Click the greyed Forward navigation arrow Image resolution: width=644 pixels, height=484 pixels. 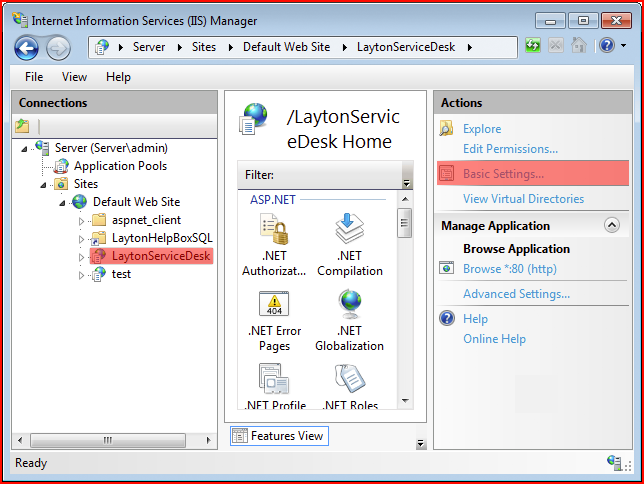(x=58, y=48)
